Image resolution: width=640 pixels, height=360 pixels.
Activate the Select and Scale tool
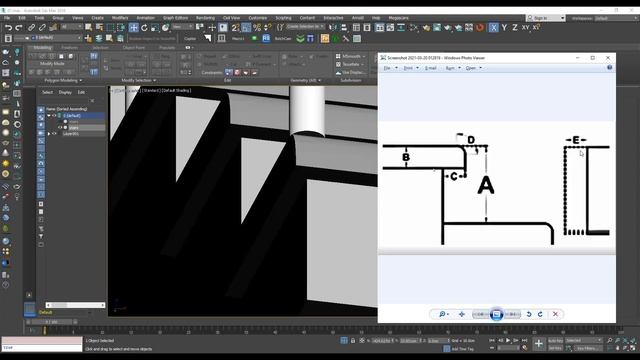pyautogui.click(x=155, y=28)
